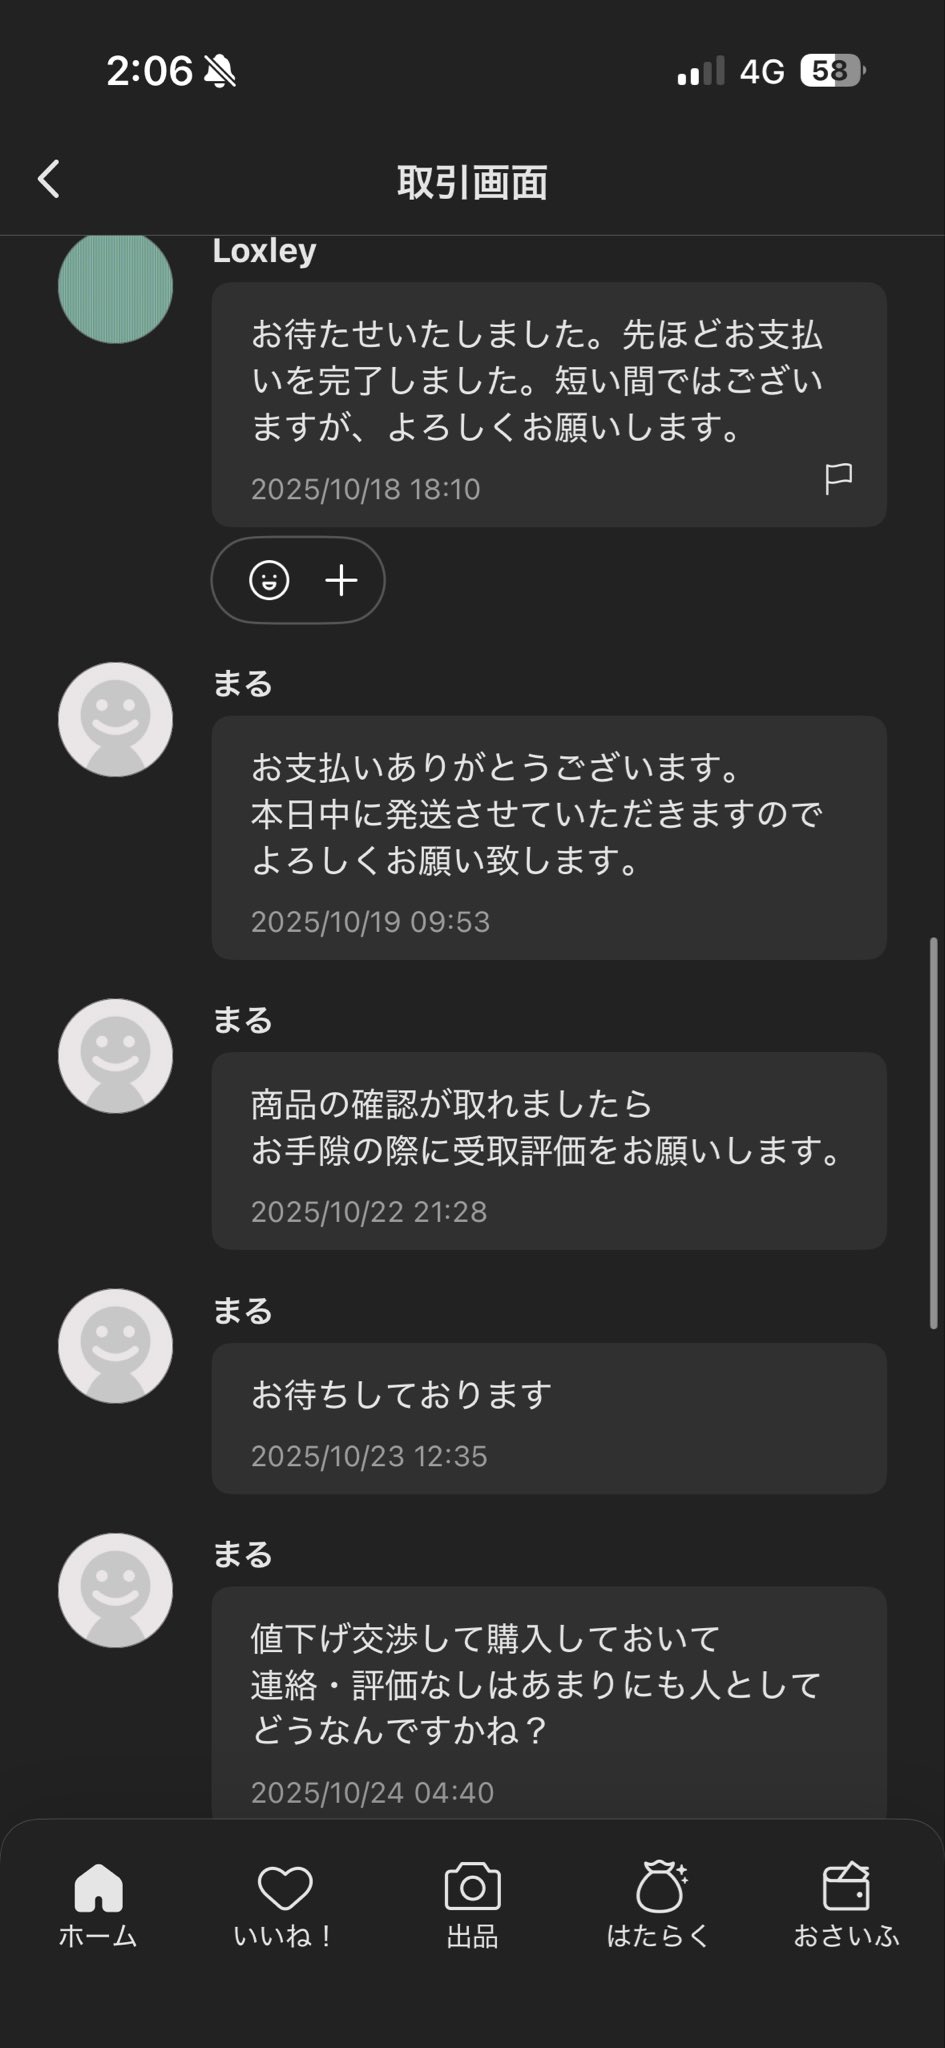Tap the まる username above お支払いありがとうございます
This screenshot has height=2048, width=945.
[242, 685]
